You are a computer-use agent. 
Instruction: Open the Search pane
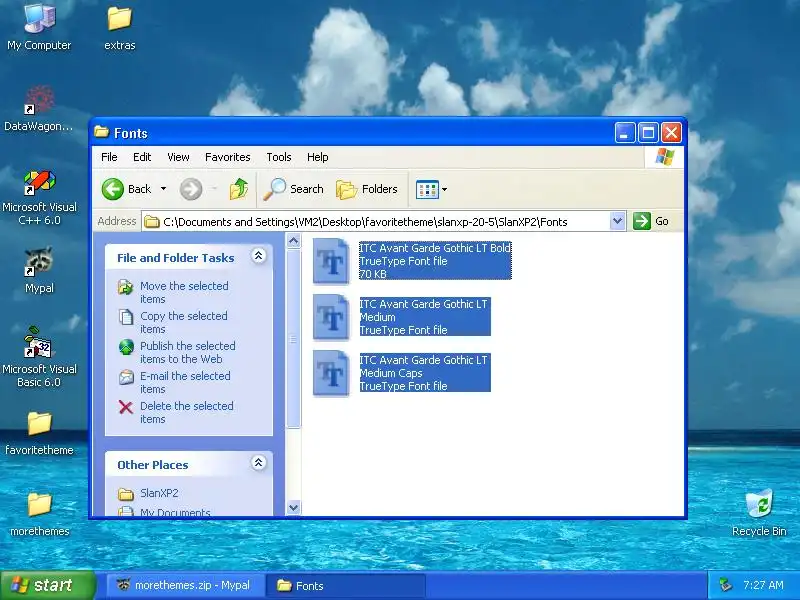(x=293, y=189)
